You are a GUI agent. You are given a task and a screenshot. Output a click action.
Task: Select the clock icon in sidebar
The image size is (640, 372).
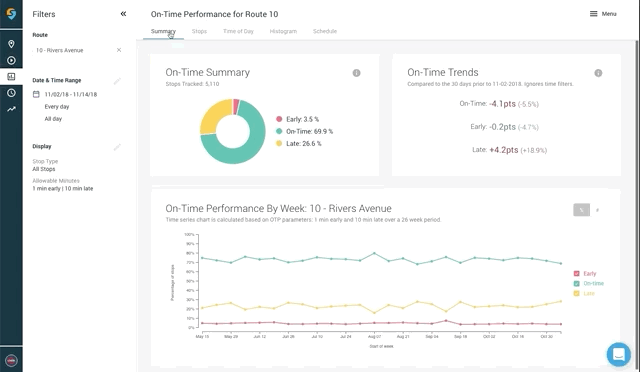click(x=11, y=93)
